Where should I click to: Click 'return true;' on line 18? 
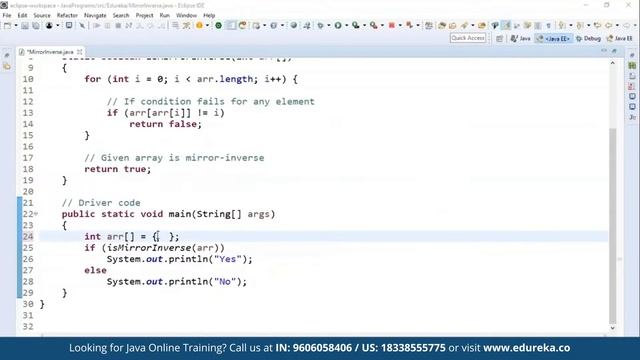click(118, 169)
